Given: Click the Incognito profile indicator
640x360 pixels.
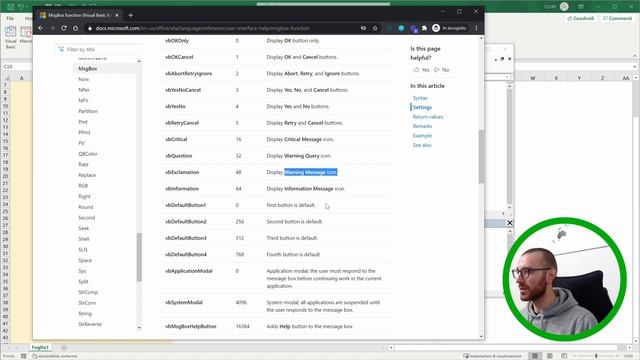Looking at the screenshot, I should coord(449,28).
